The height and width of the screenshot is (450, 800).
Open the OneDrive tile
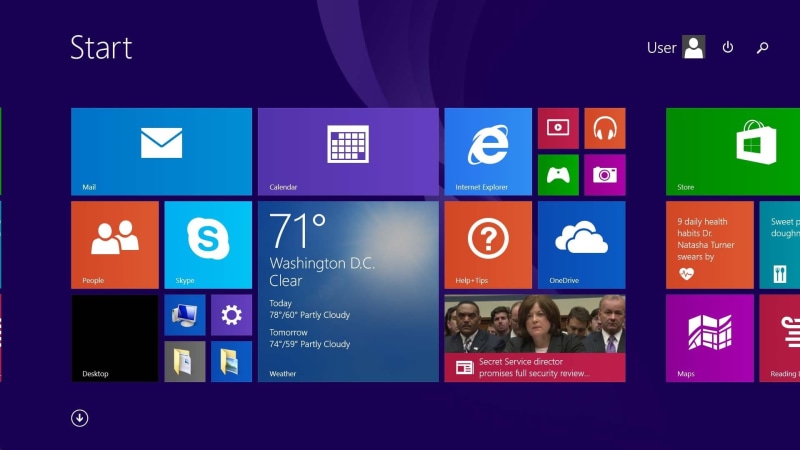[x=582, y=245]
